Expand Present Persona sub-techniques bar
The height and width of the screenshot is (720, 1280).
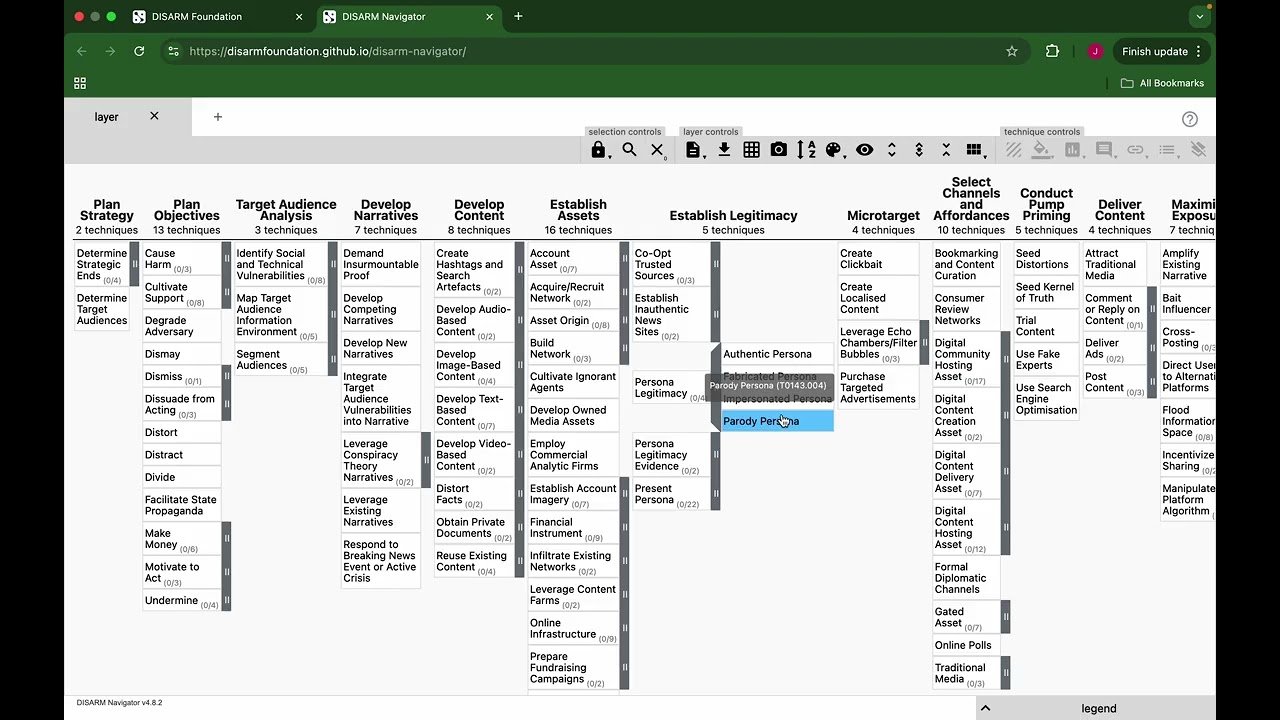click(x=715, y=494)
